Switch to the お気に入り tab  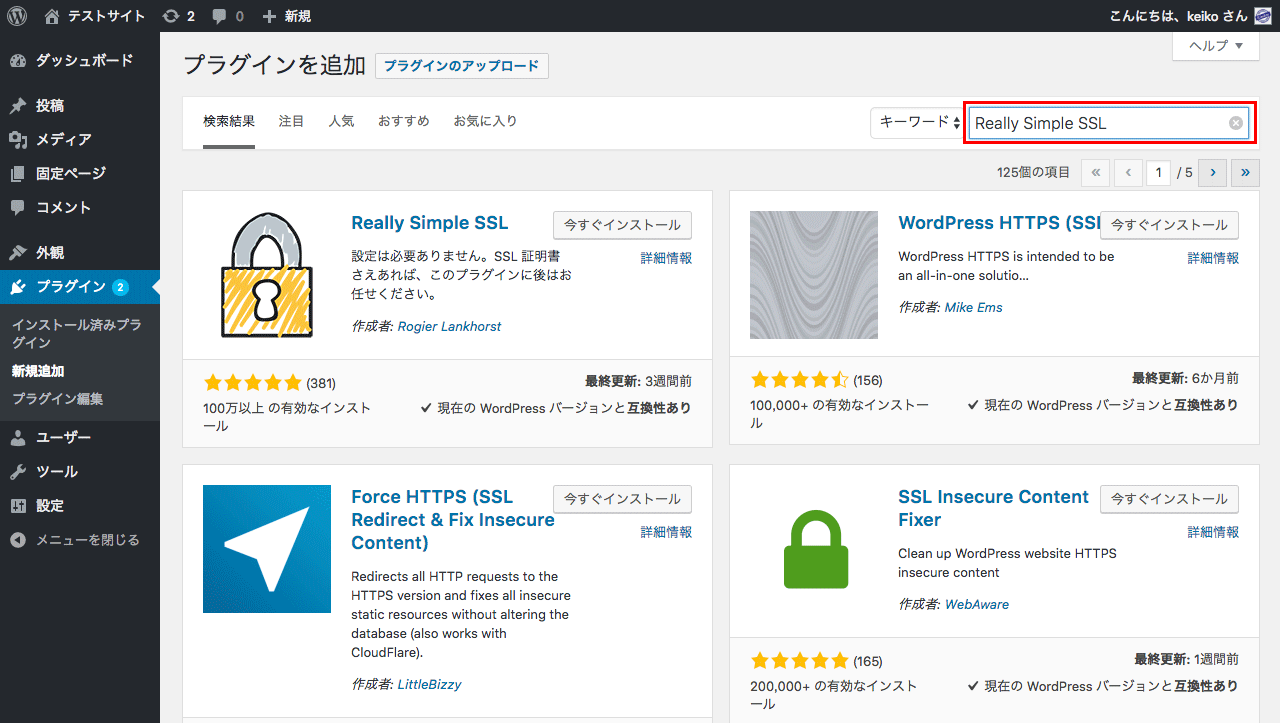point(485,121)
